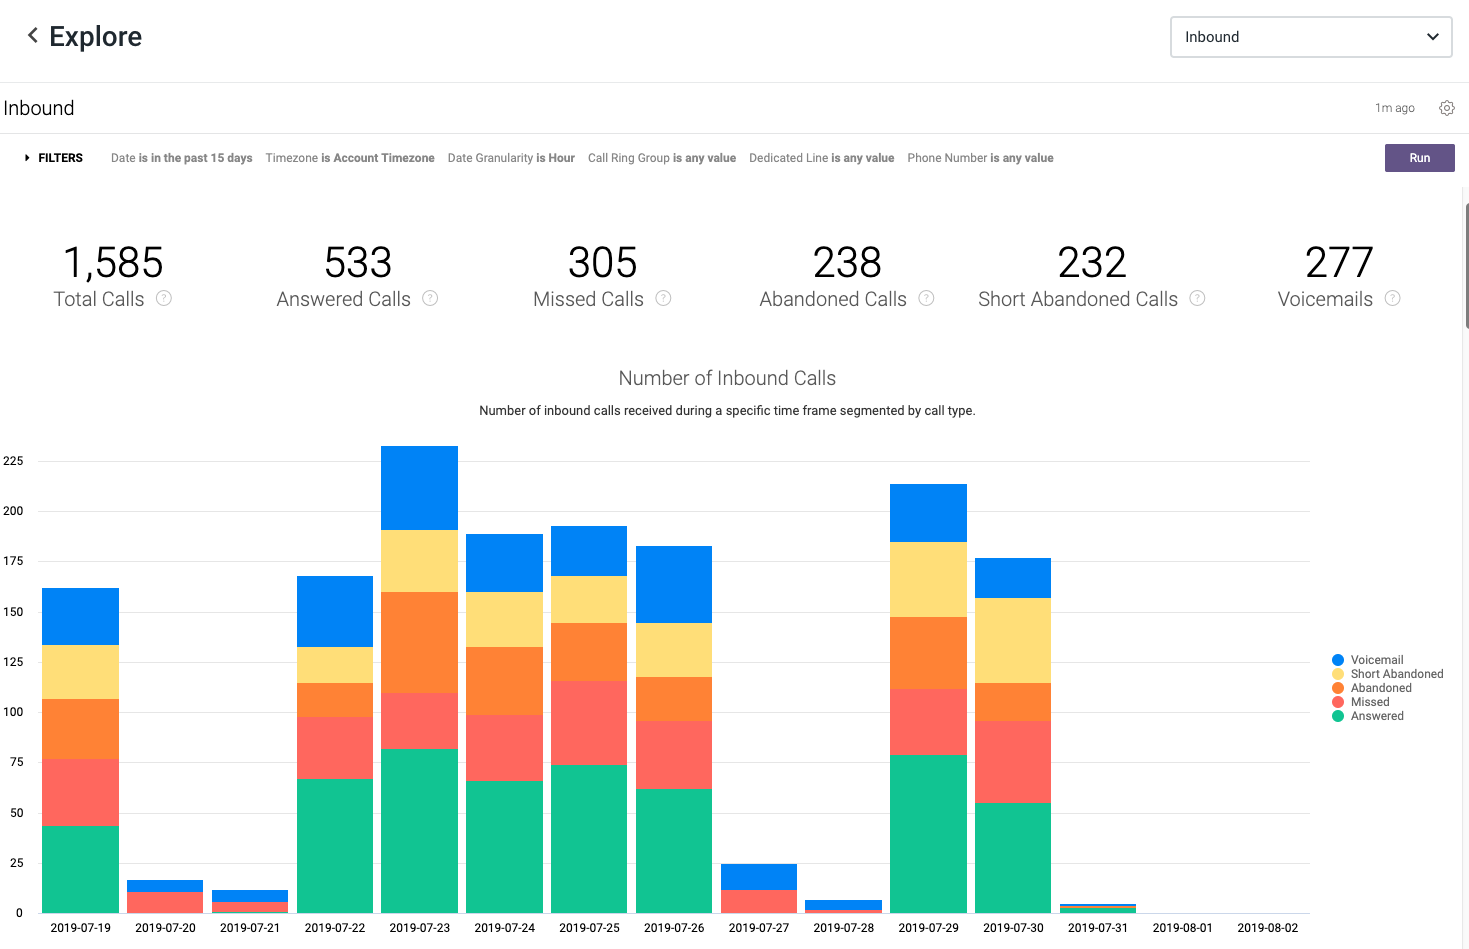Click the Call Ring Group filter text
Screen dimensions: 1469x949
pos(662,158)
